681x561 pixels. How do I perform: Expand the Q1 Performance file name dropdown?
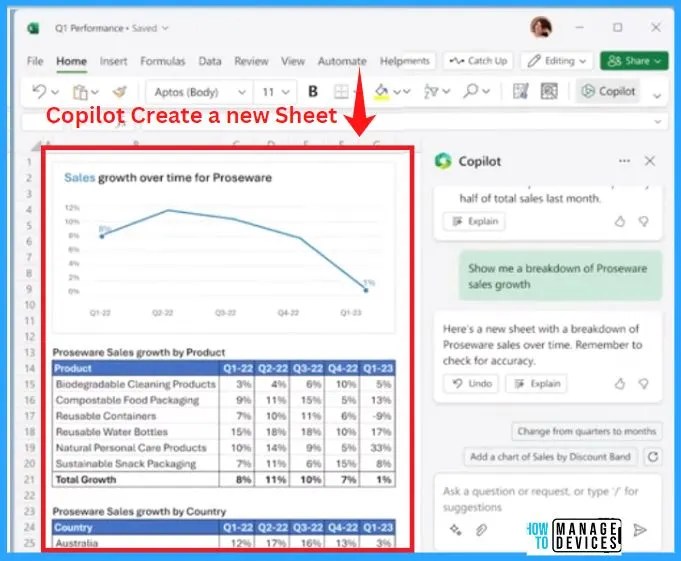pyautogui.click(x=165, y=28)
